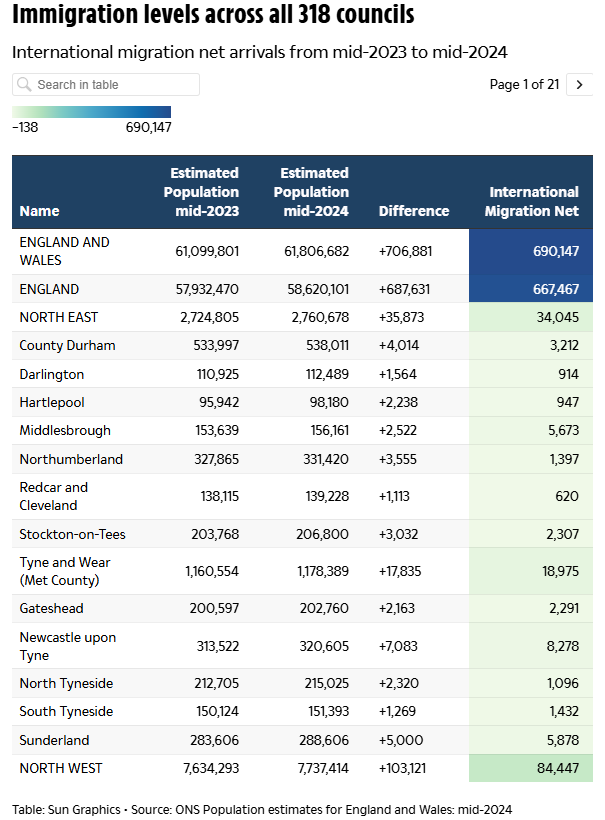The width and height of the screenshot is (605, 820).
Task: Click the Redcar and Cleveland row name
Action: pyautogui.click(x=53, y=496)
